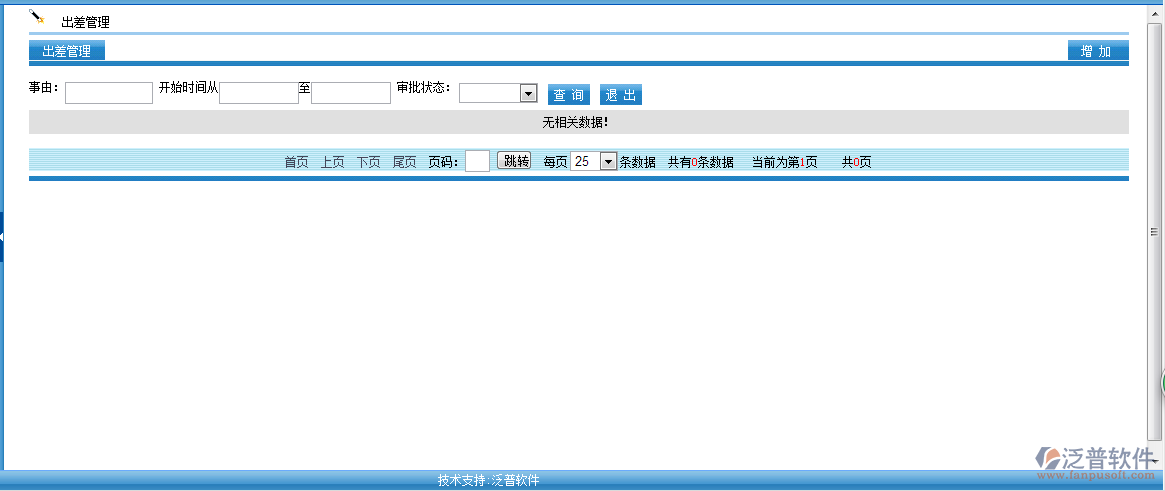Open the 每页 25 rows dropdown
Viewport: 1165px width, 491px height.
pos(594,161)
